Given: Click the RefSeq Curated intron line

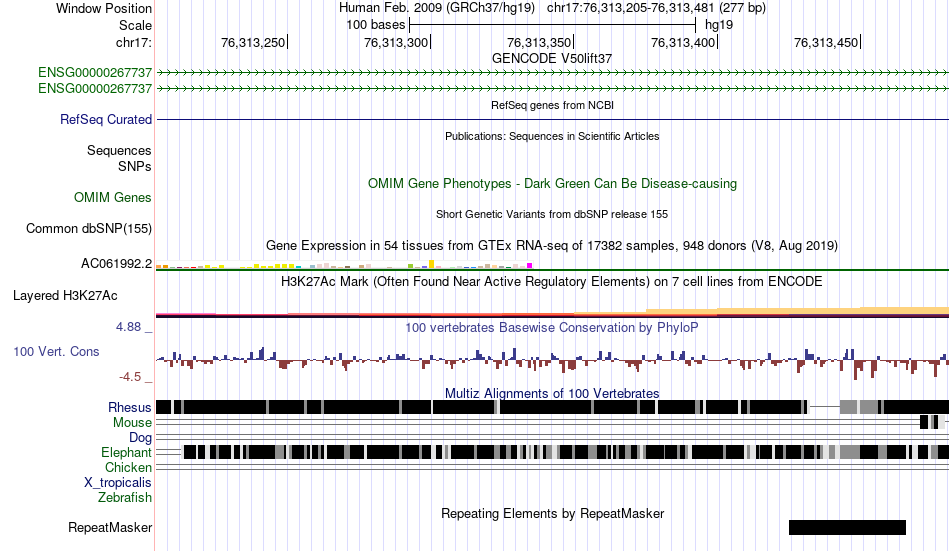Looking at the screenshot, I should 553,119.
